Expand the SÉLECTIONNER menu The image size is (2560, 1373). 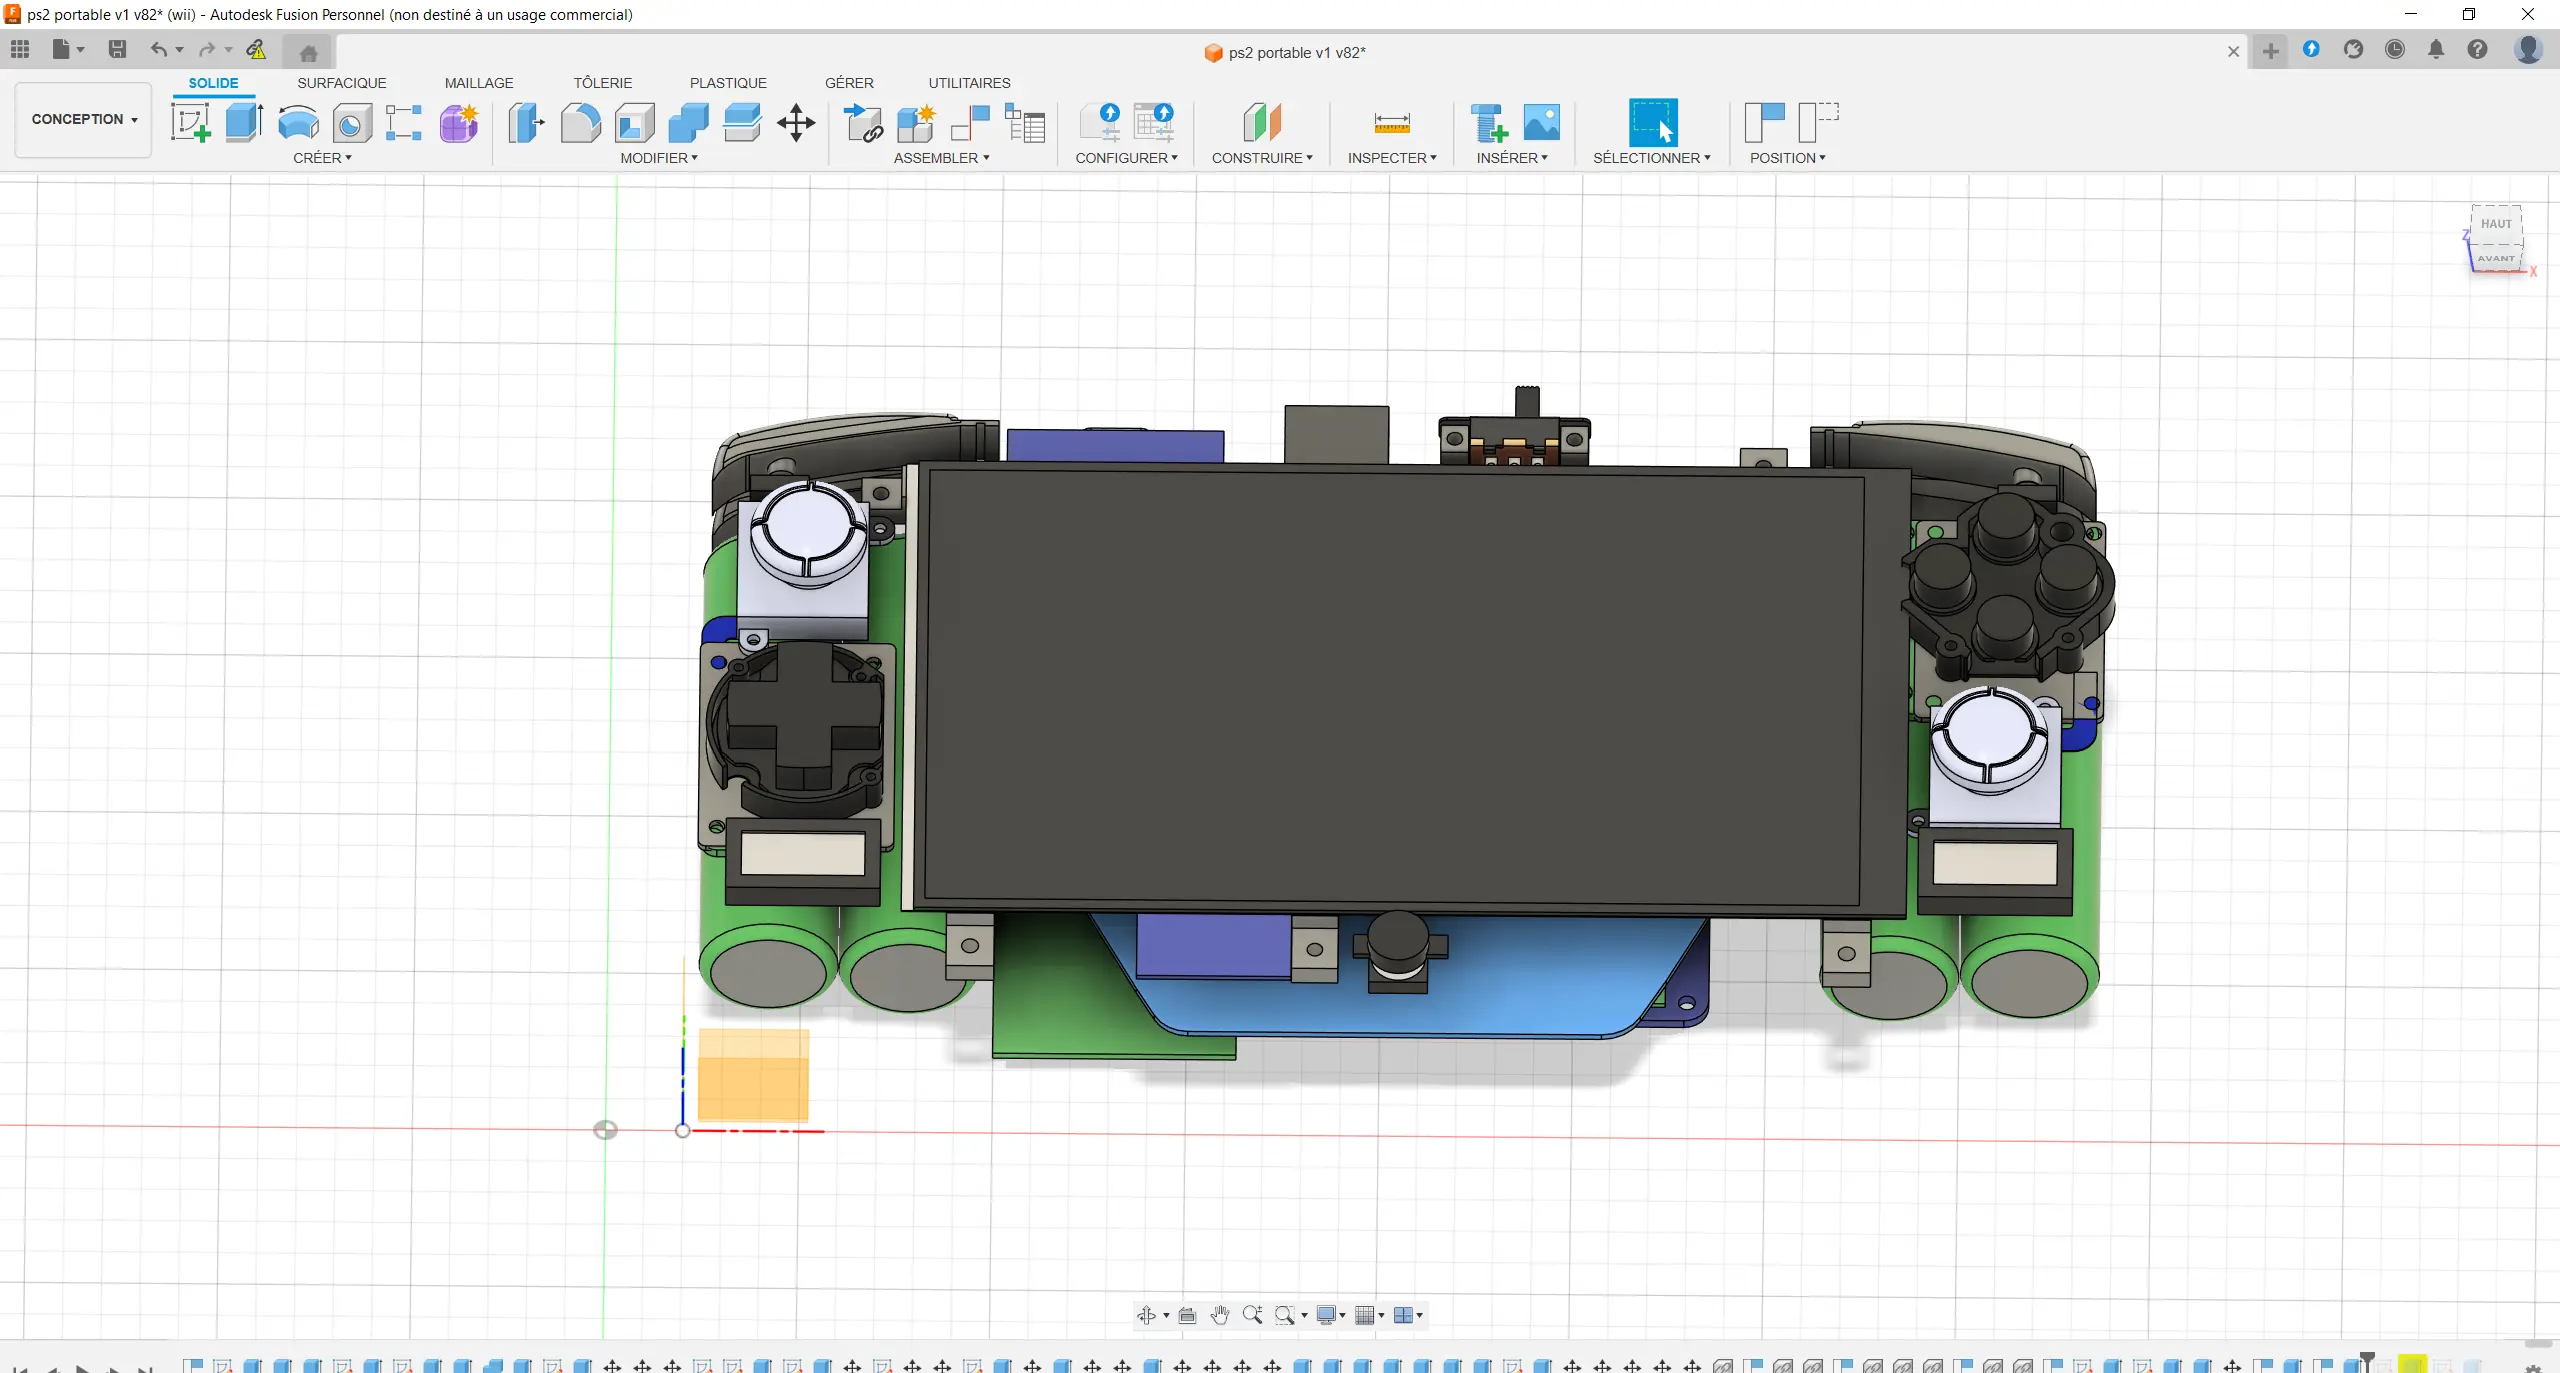(x=1651, y=158)
